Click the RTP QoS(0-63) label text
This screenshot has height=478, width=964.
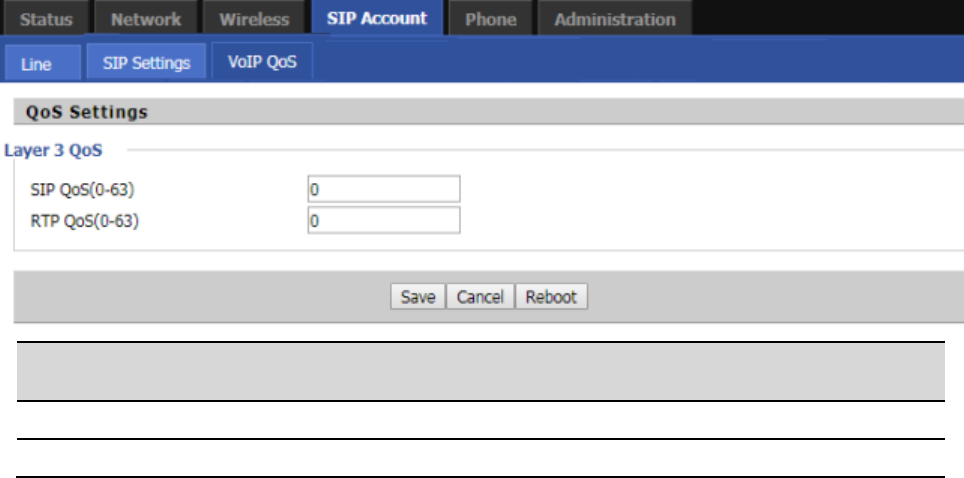click(x=85, y=222)
